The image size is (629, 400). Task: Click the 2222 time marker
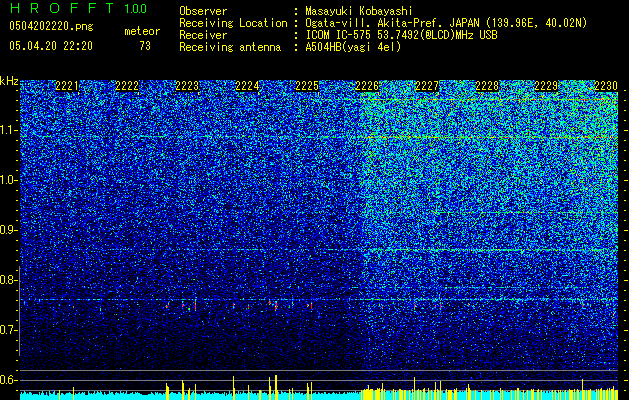coord(127,86)
